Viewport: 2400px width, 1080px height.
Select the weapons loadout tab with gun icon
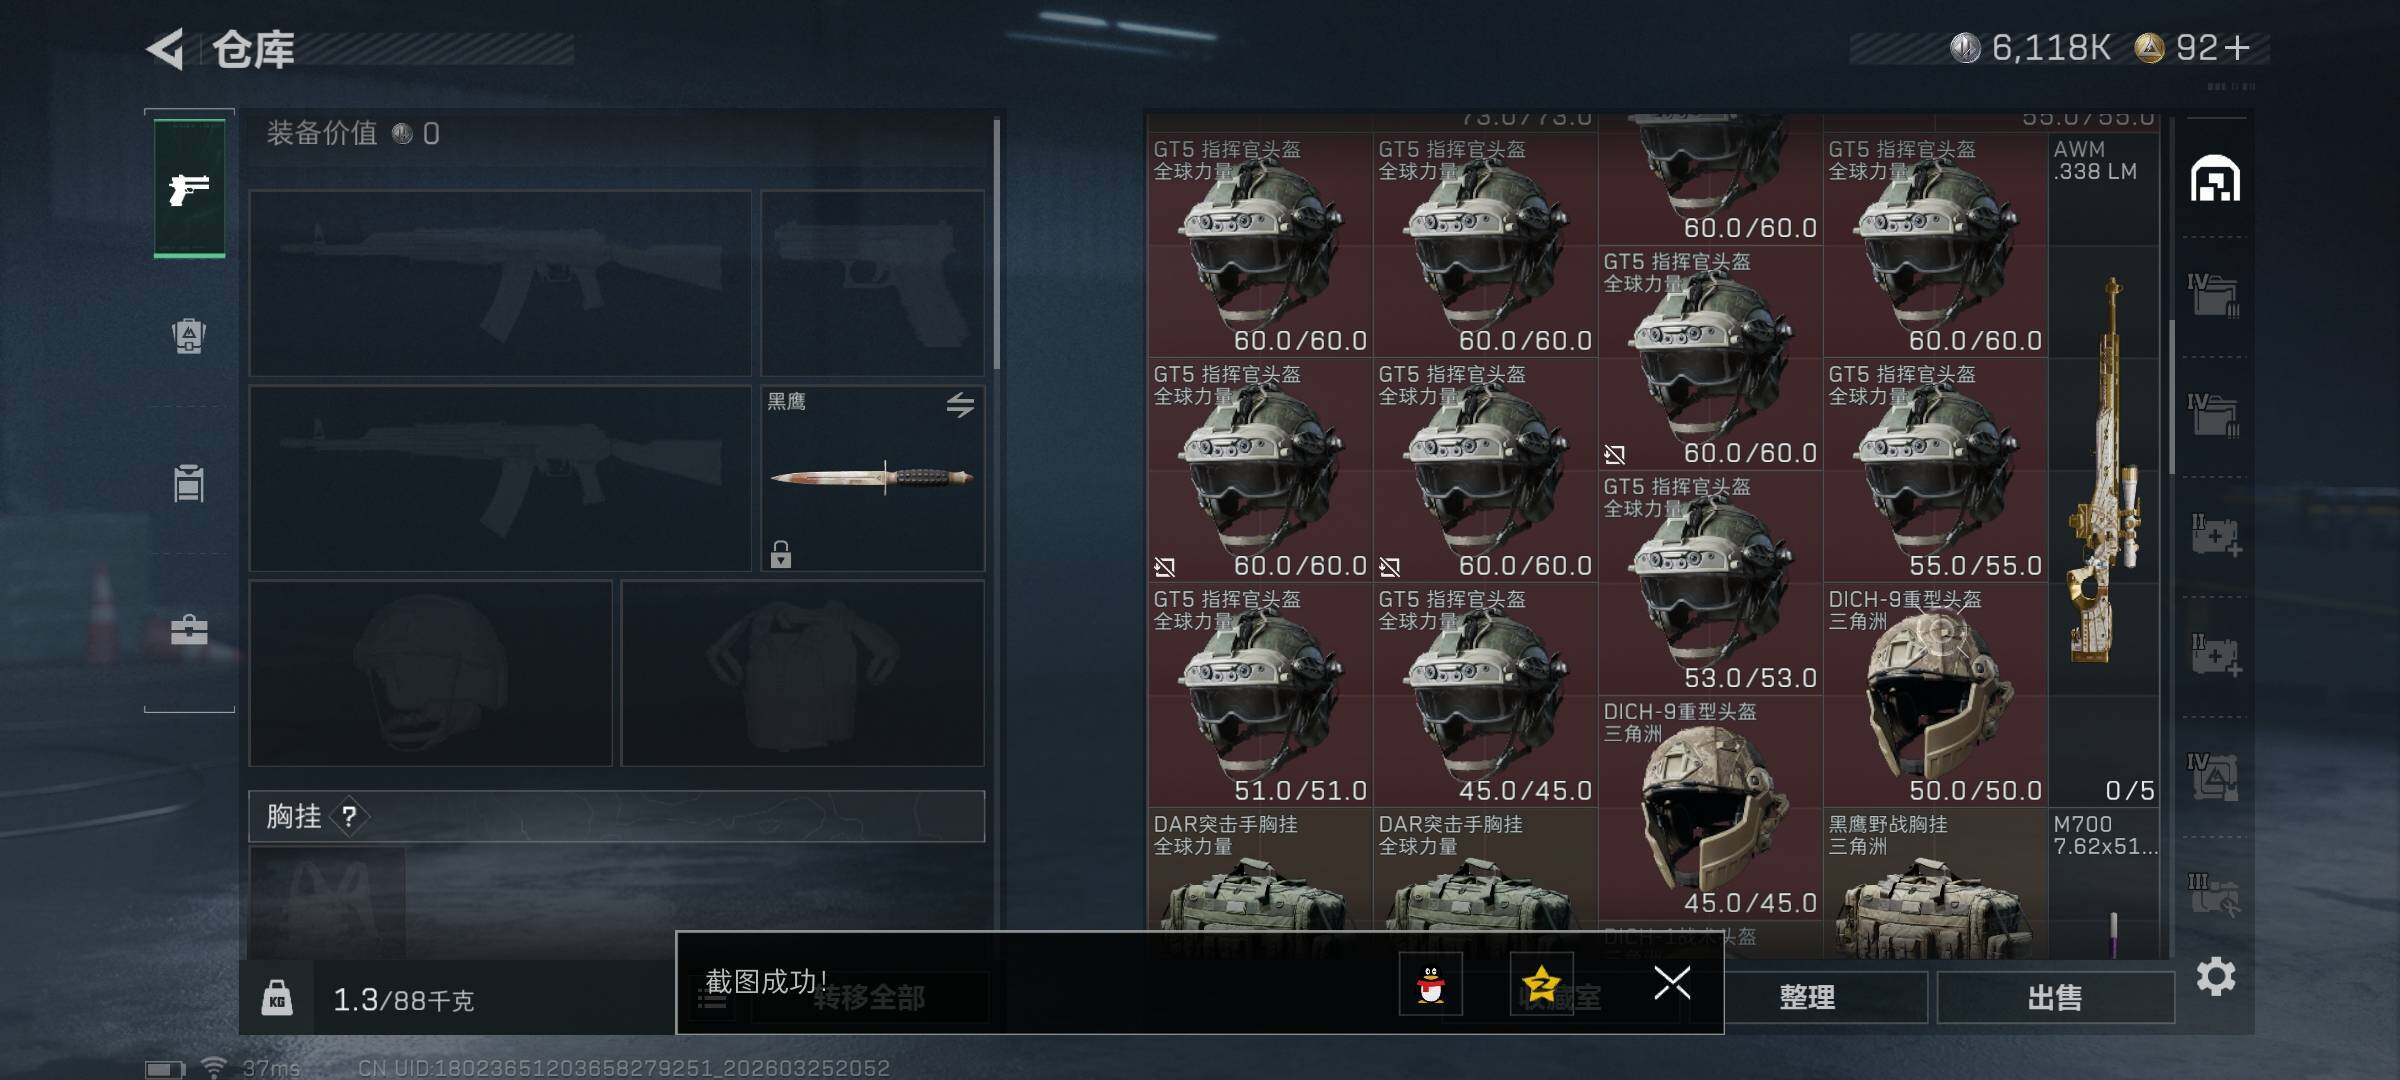[189, 188]
